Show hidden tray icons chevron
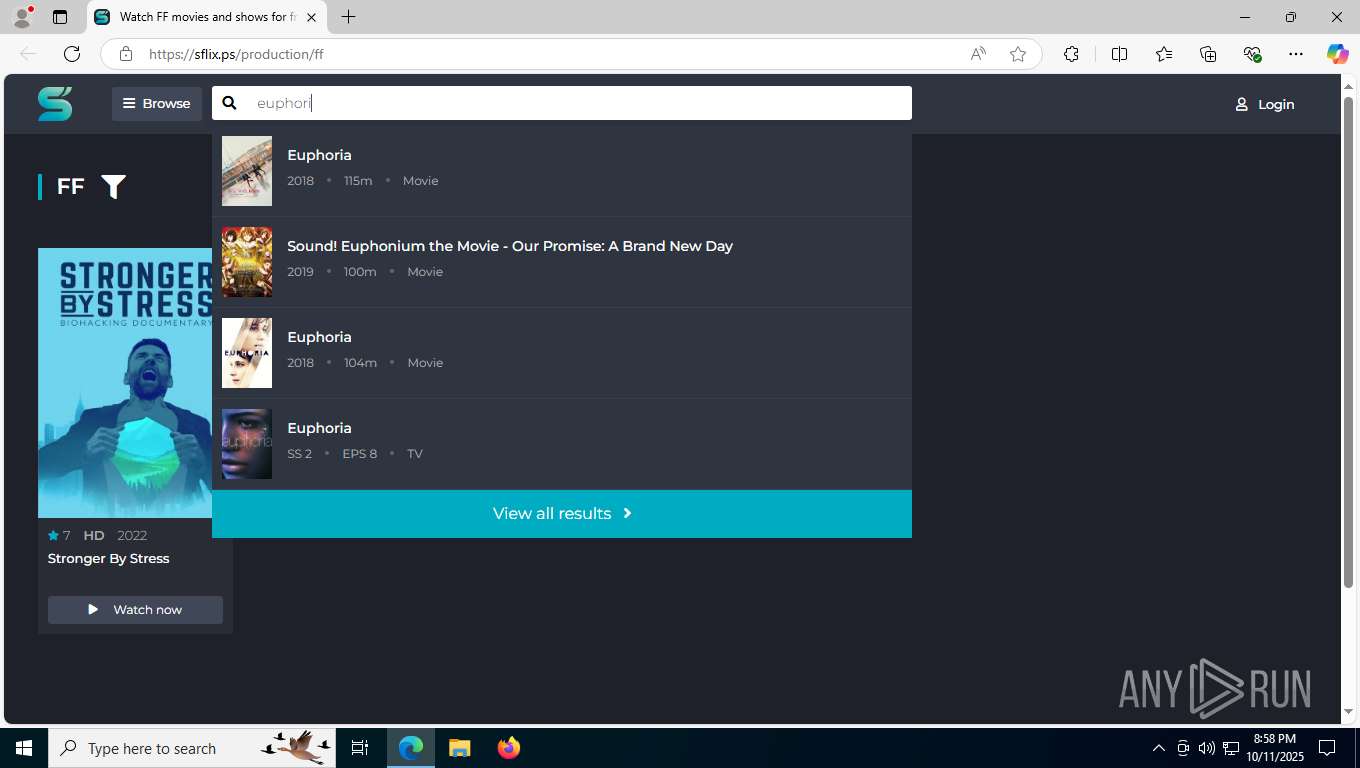The image size is (1360, 768). point(1159,748)
